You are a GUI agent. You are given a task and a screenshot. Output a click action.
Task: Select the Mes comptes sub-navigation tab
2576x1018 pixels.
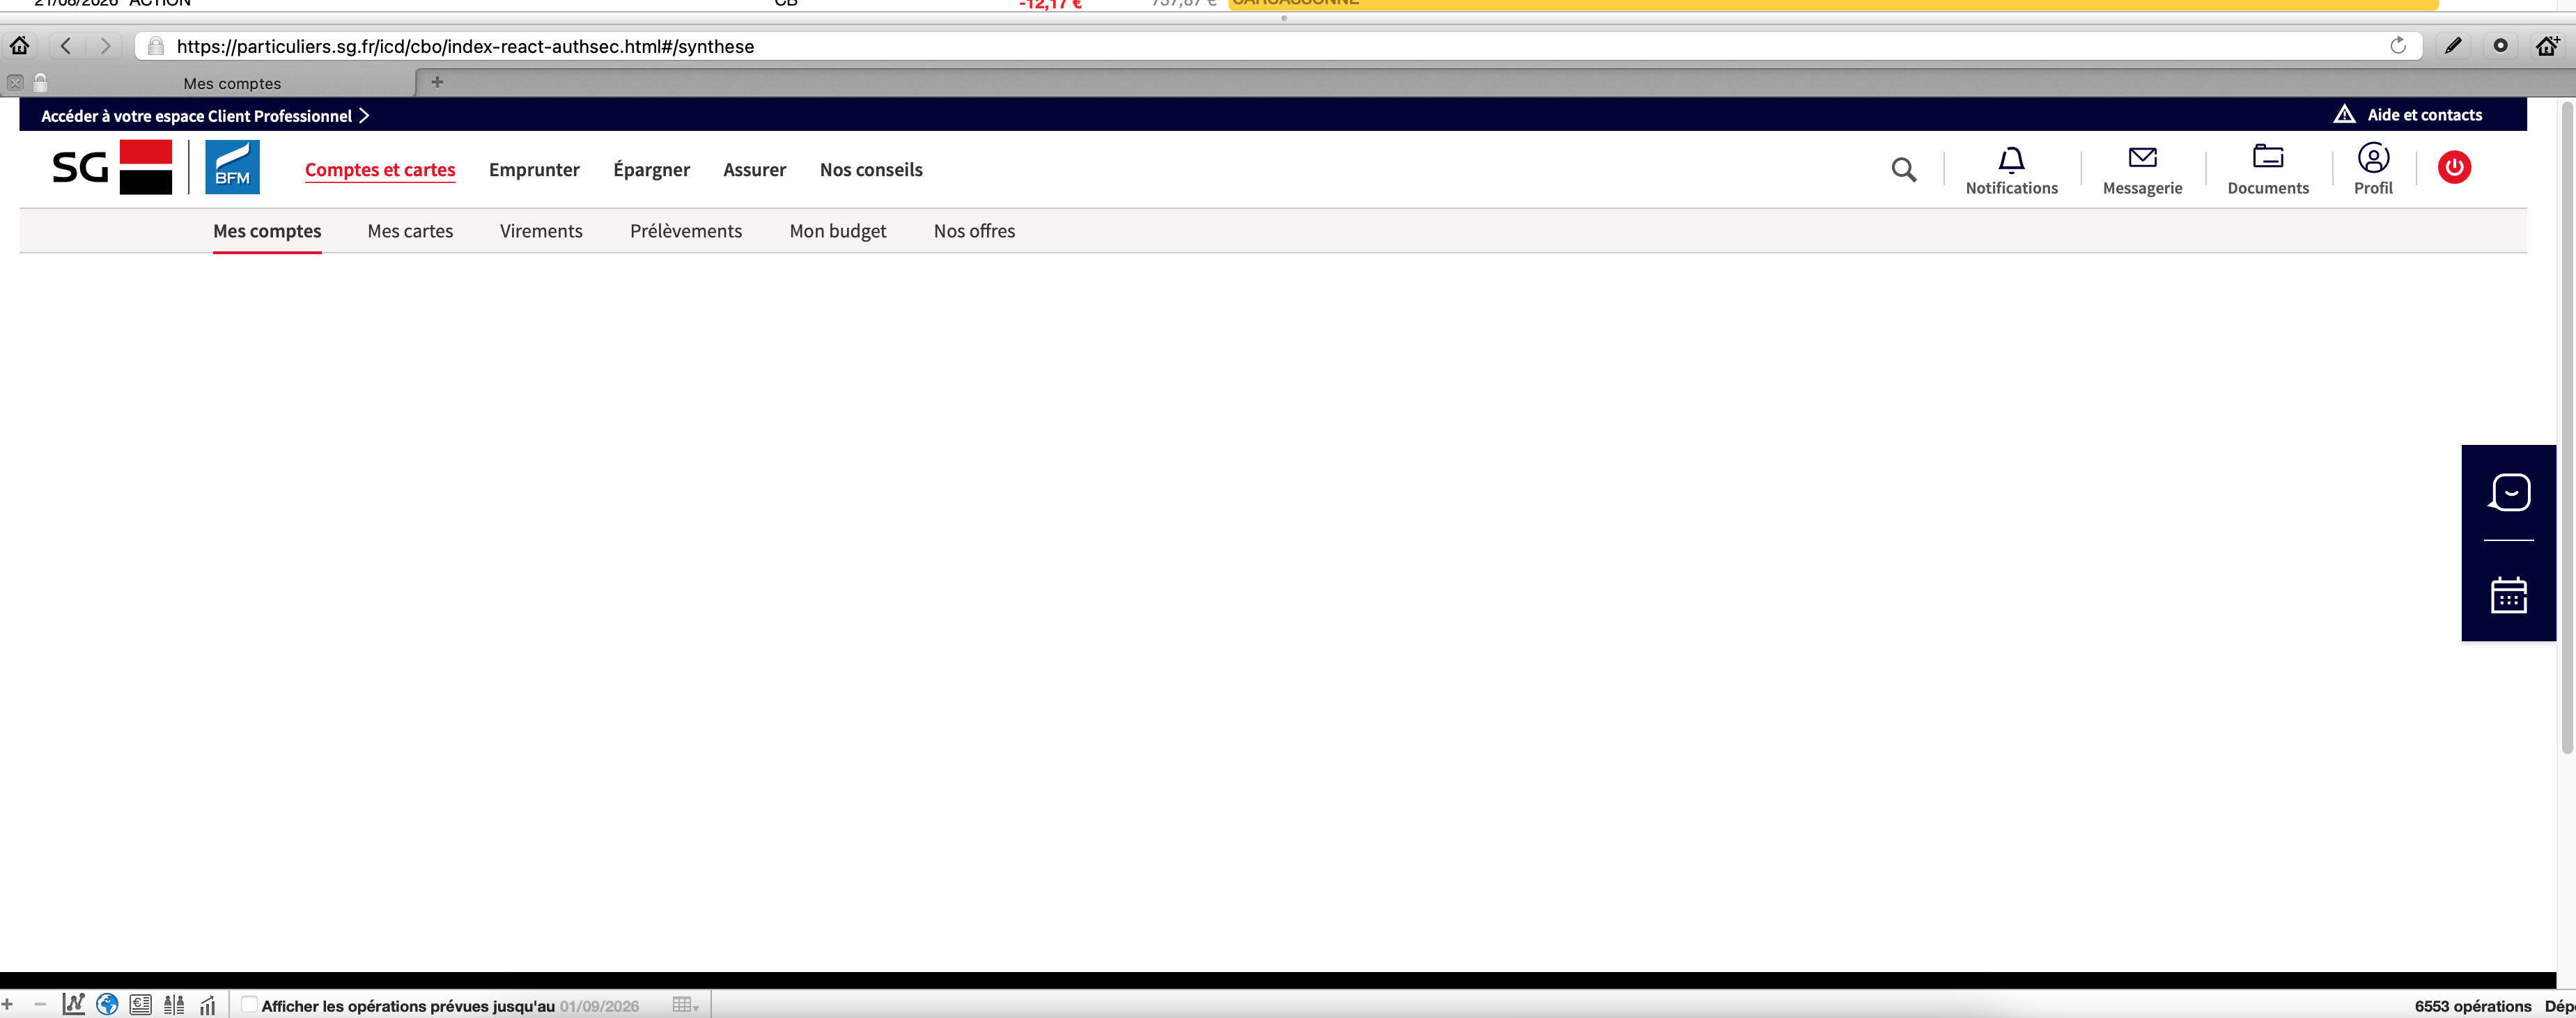(x=267, y=231)
